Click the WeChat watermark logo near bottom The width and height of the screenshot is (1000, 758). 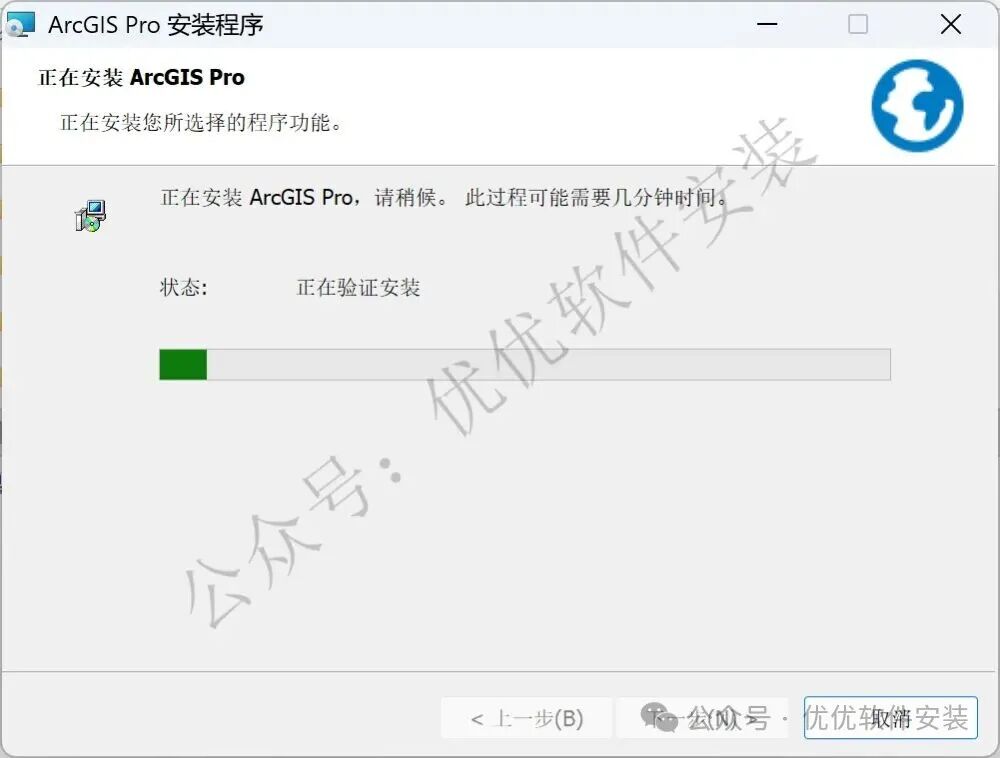[x=659, y=718]
